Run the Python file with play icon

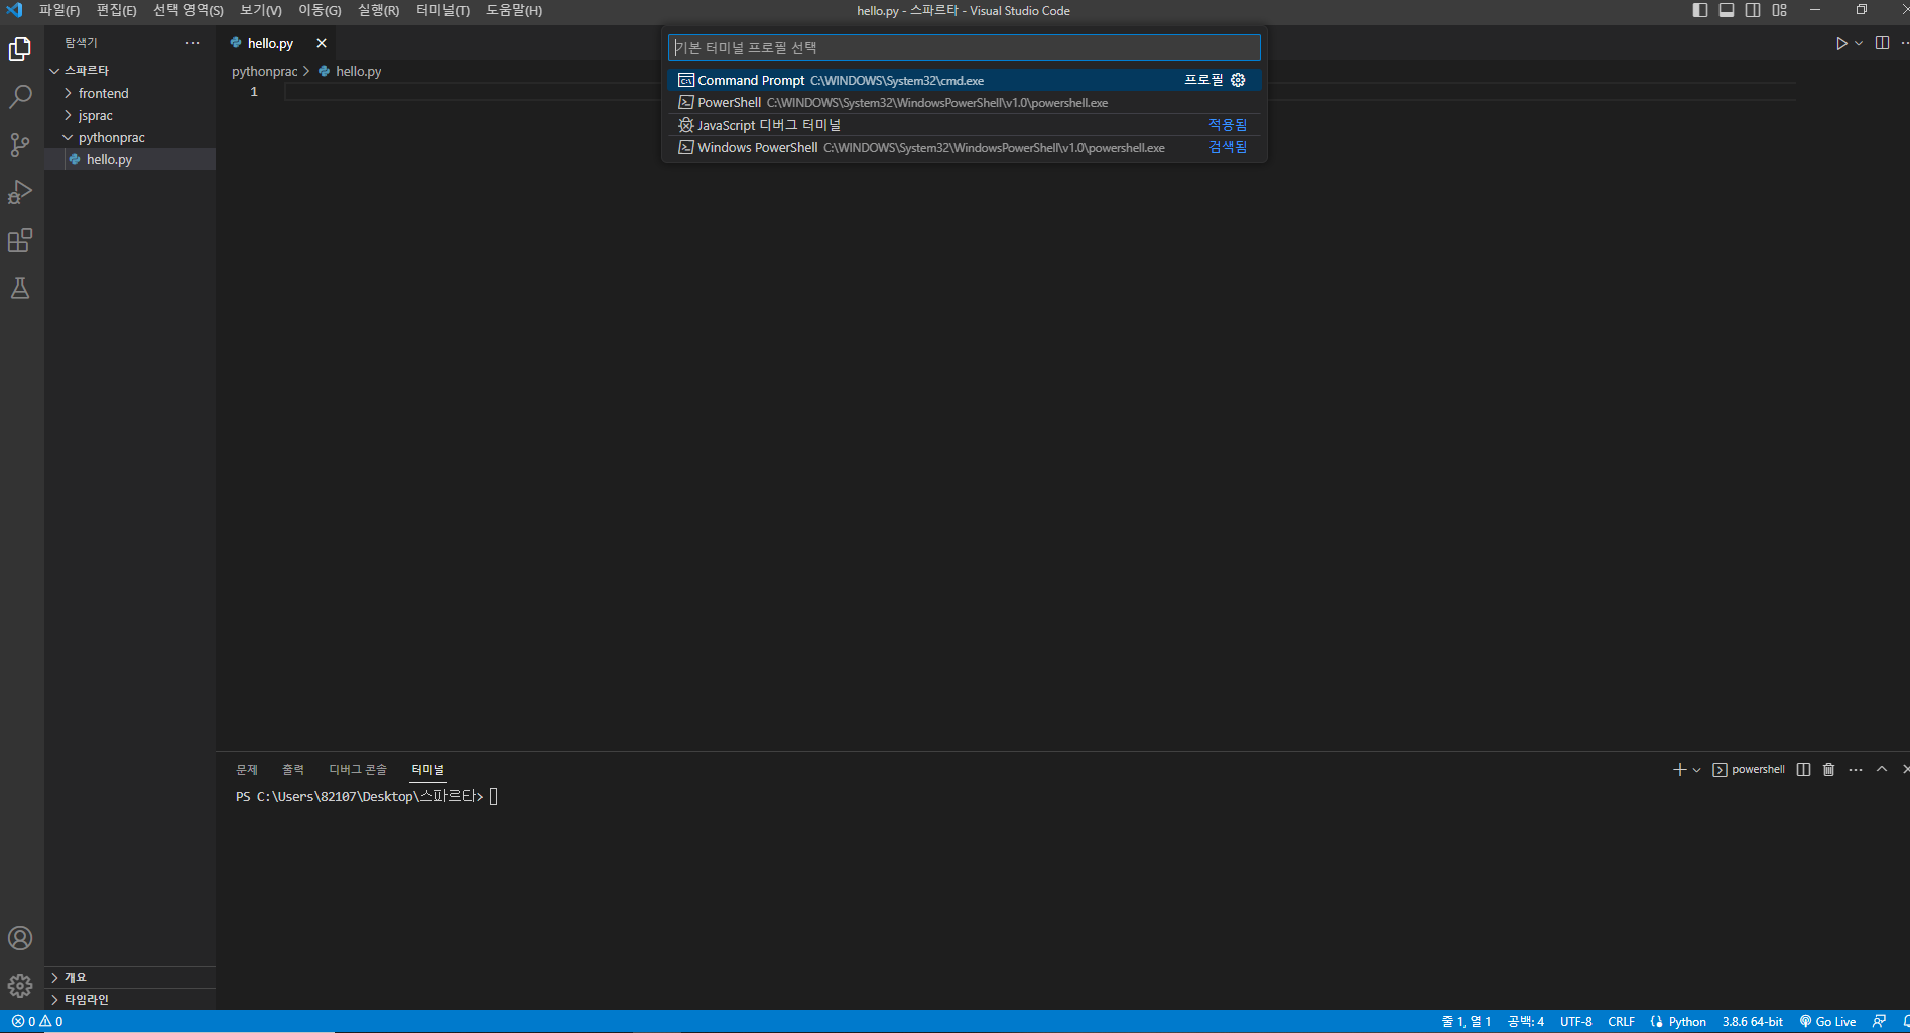[1841, 43]
